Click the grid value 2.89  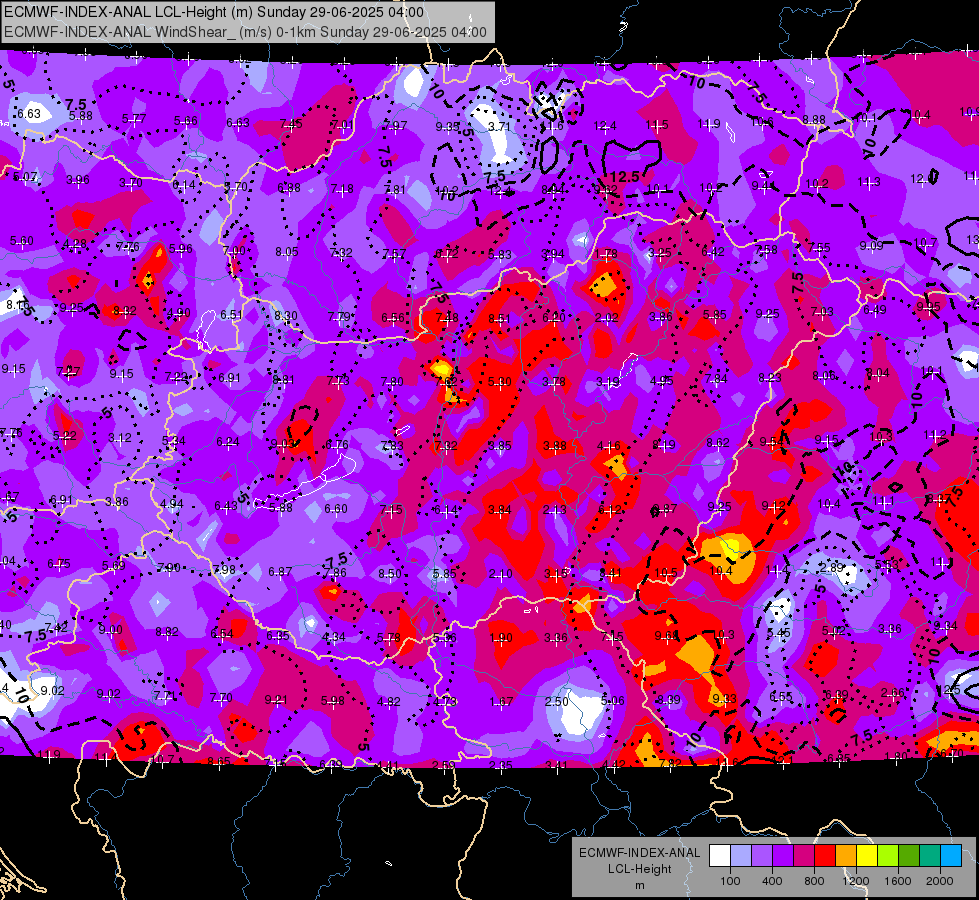pos(832,568)
